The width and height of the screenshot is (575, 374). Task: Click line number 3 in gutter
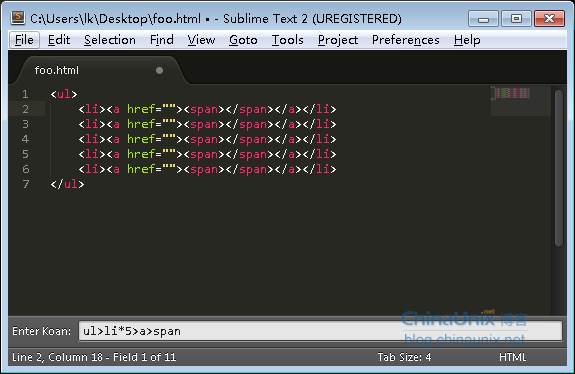click(25, 124)
